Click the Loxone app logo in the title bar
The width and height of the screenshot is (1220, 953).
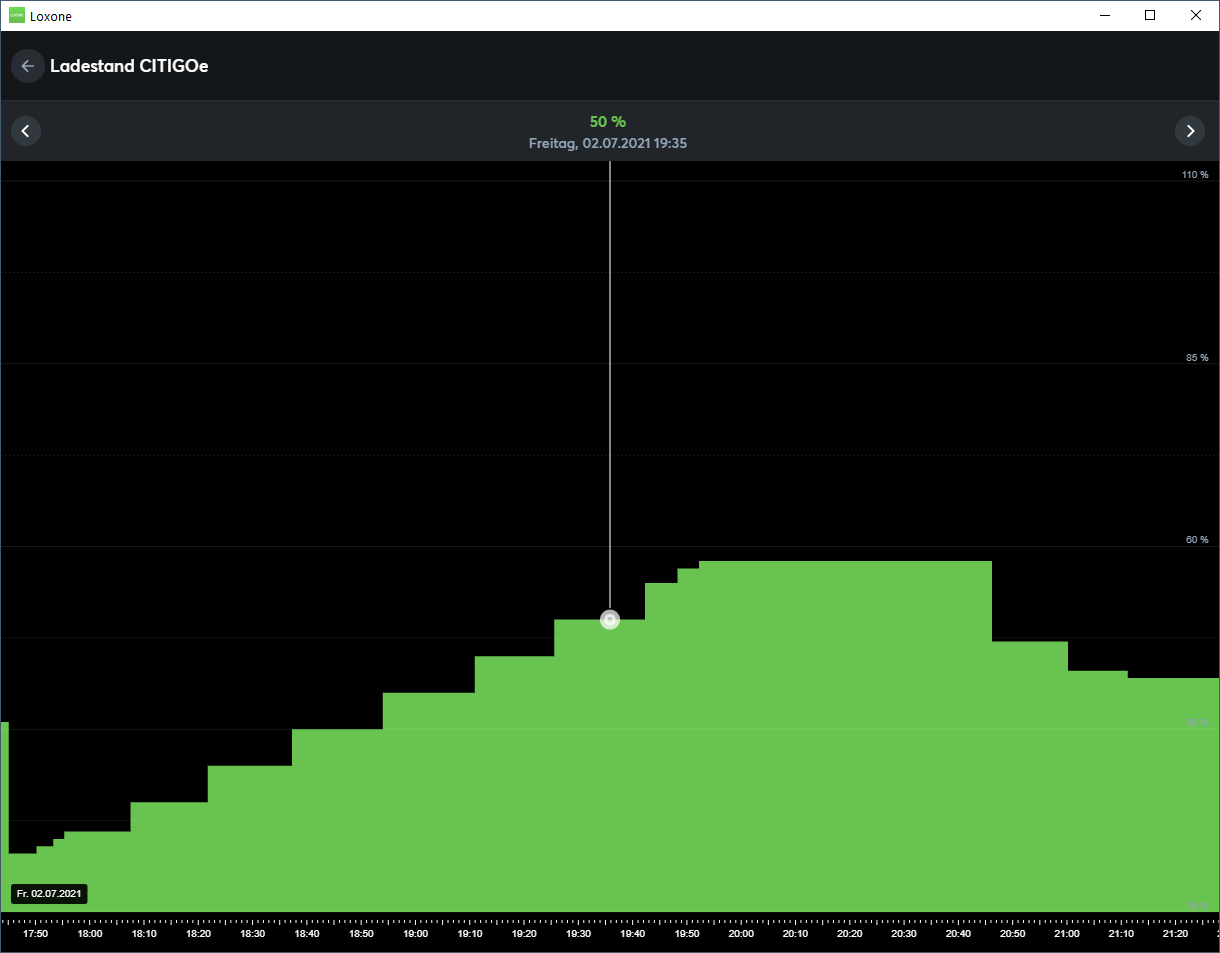(16, 16)
